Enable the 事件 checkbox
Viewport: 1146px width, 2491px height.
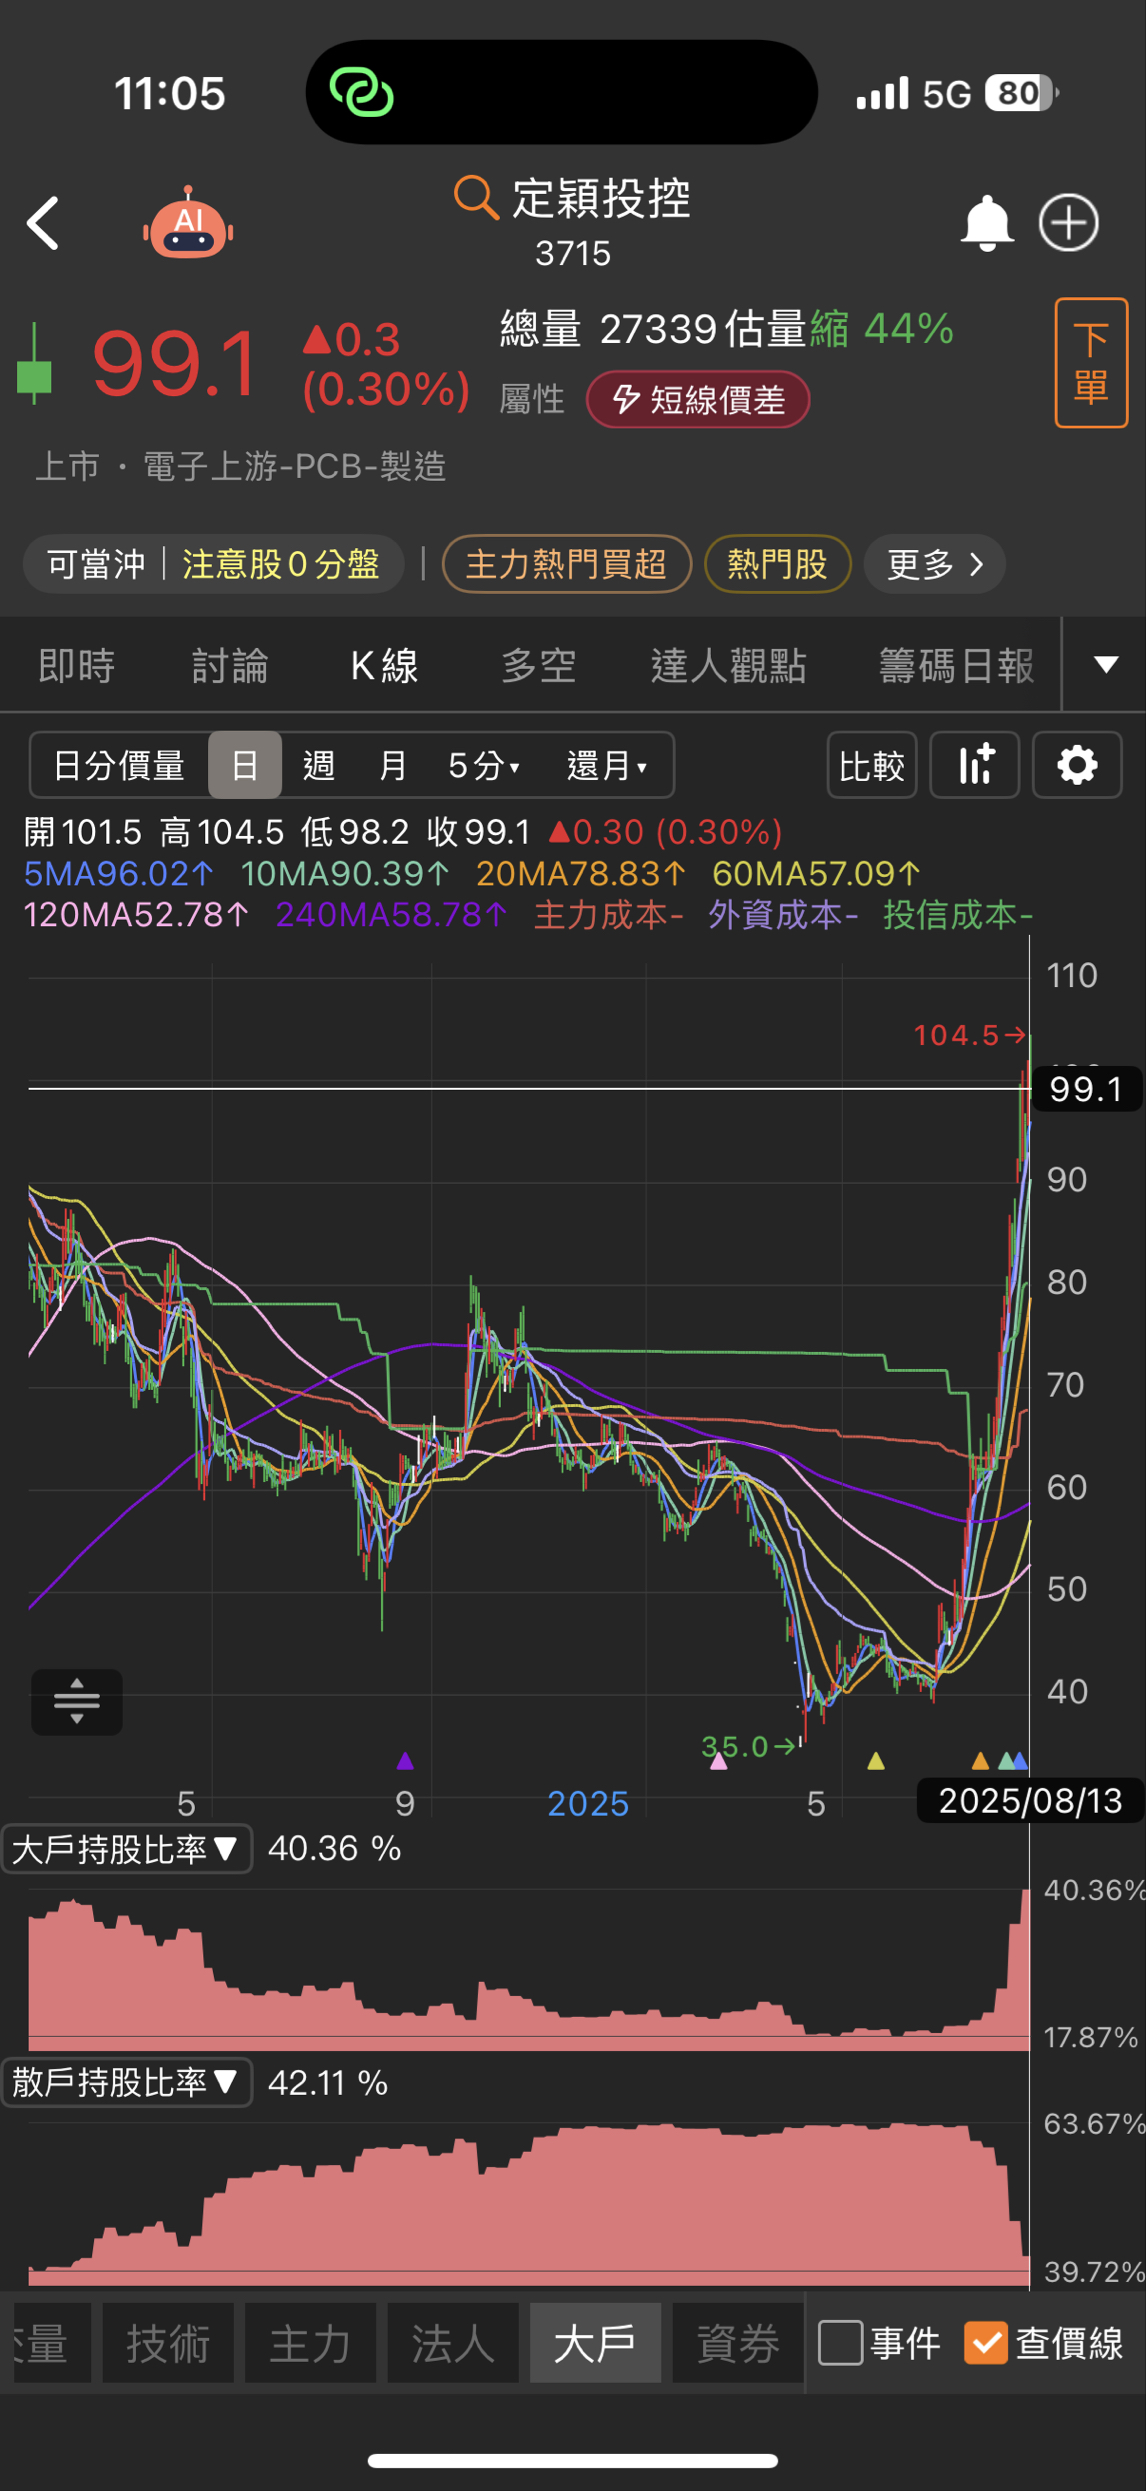(840, 2343)
